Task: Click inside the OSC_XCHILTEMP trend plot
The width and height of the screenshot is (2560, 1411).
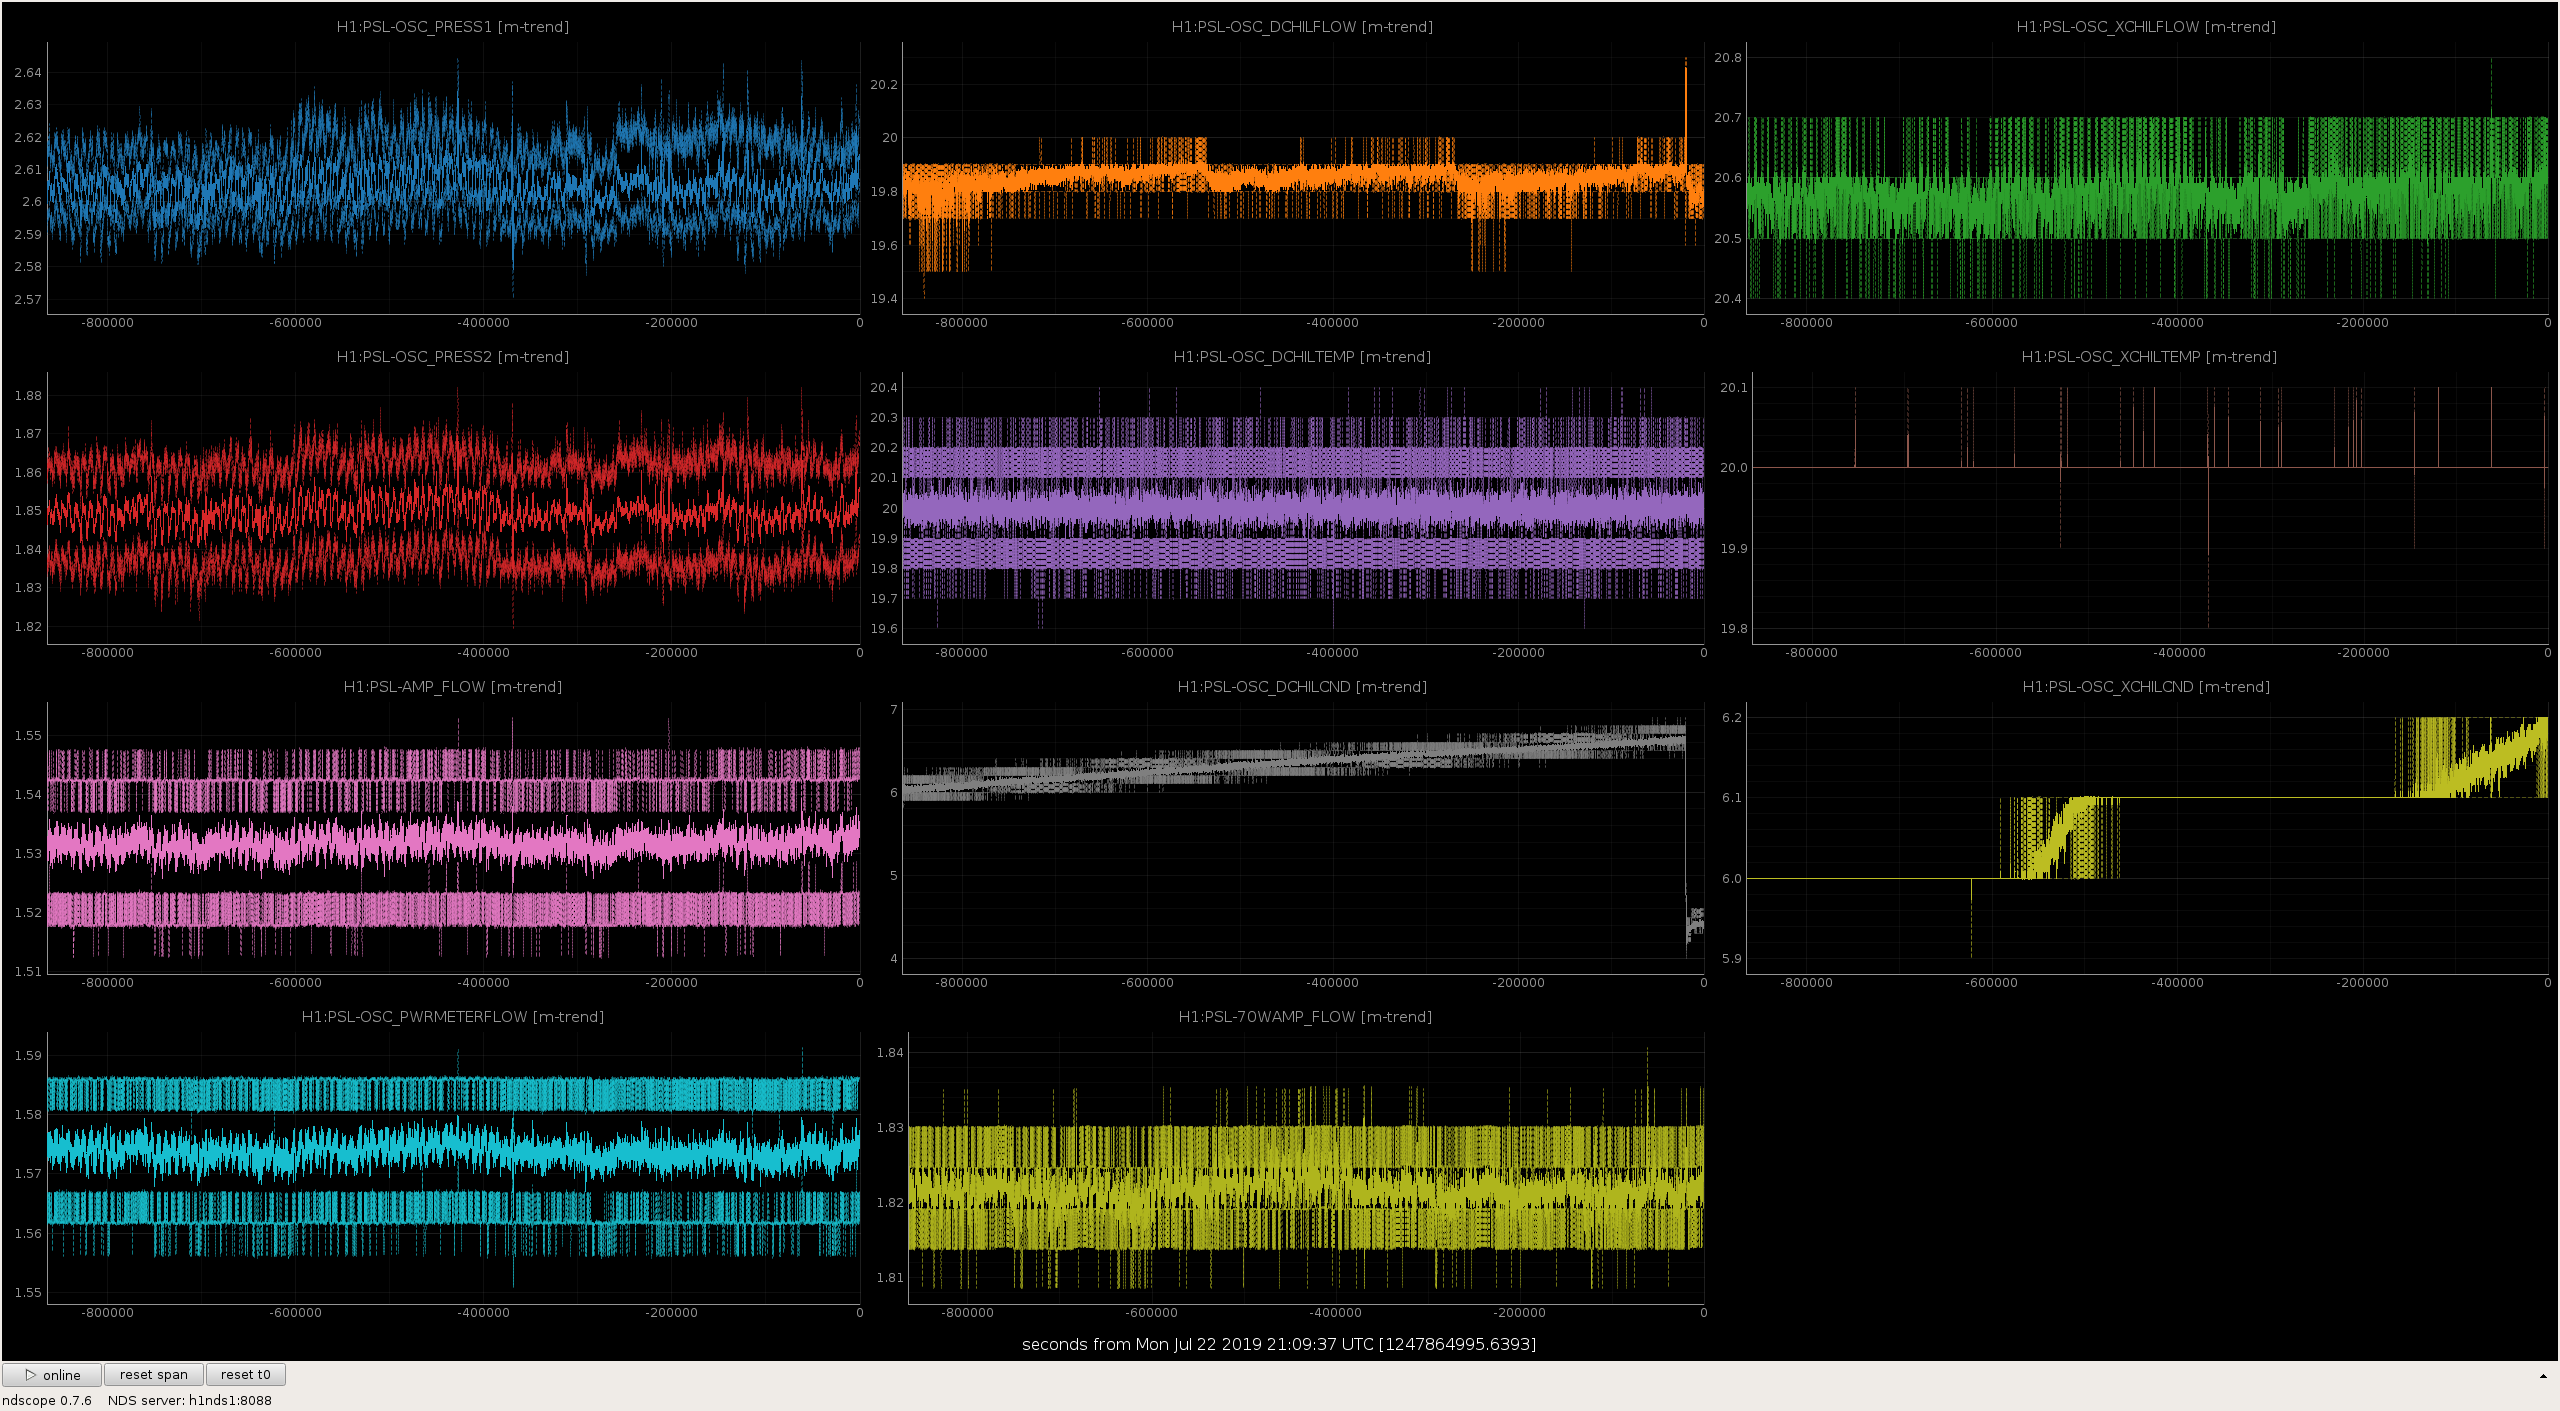Action: 2150,508
